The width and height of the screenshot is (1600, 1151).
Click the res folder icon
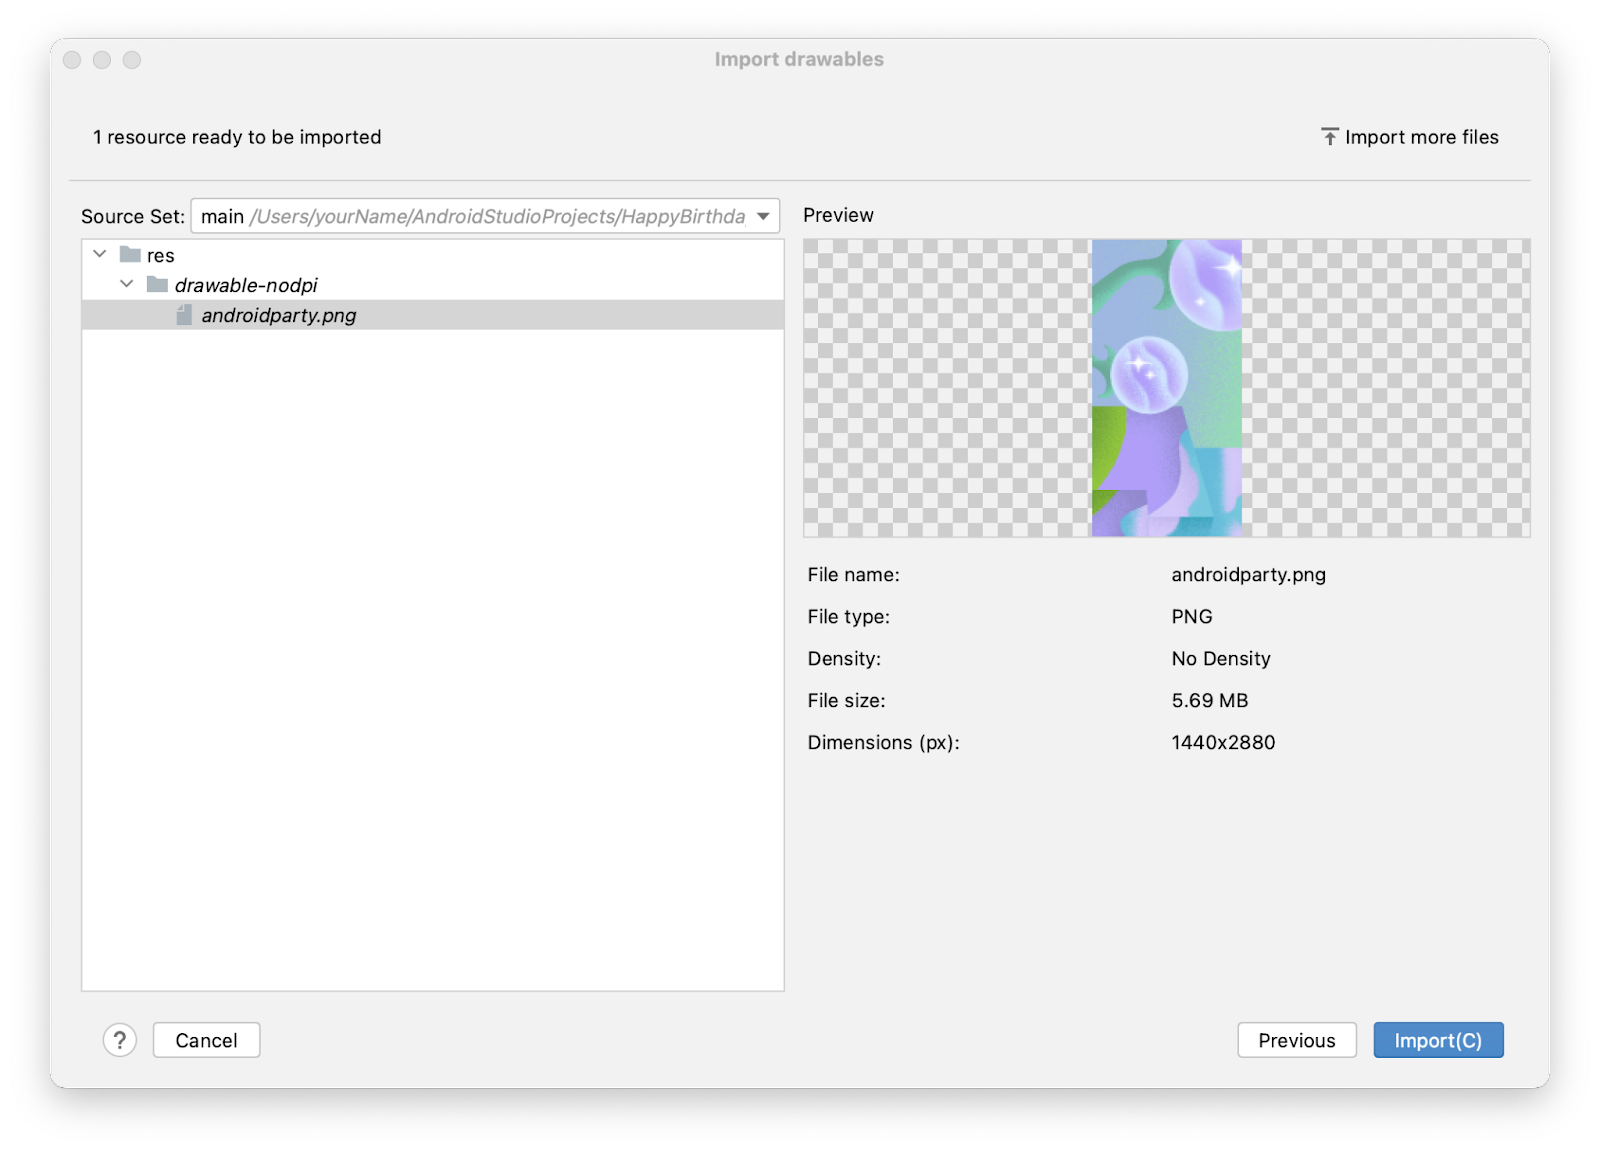(x=130, y=255)
